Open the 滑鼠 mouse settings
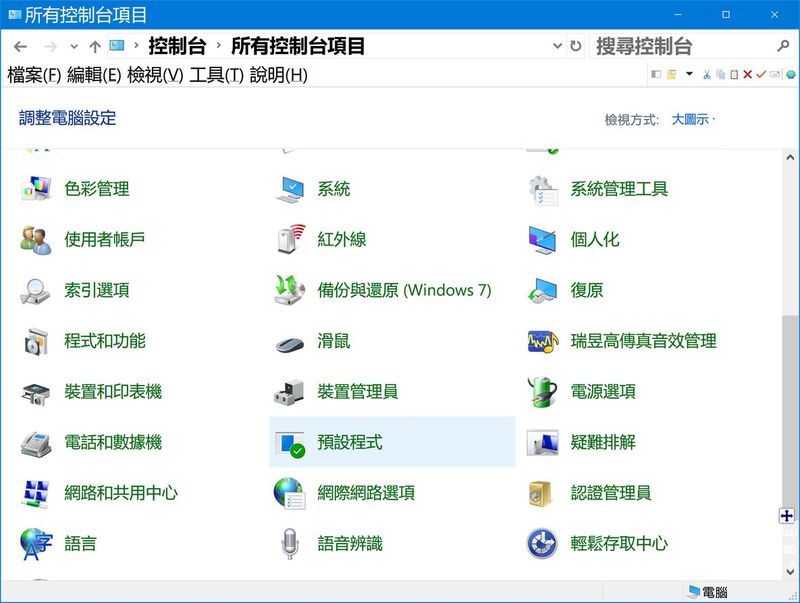This screenshot has height=603, width=800. click(336, 341)
